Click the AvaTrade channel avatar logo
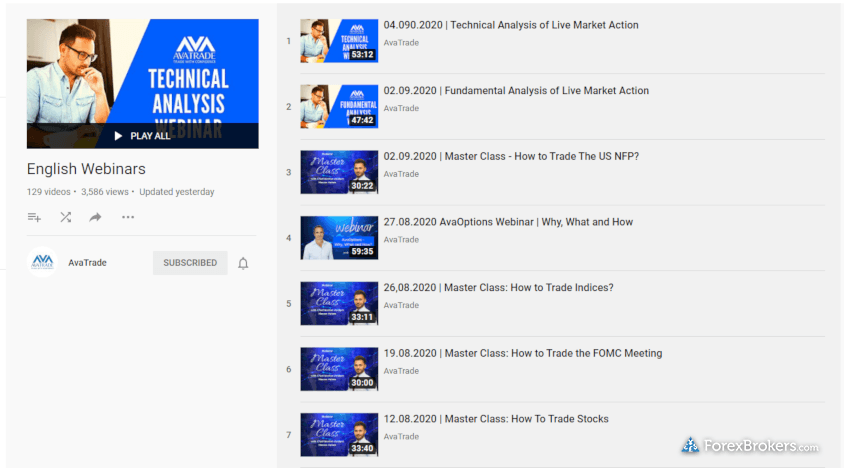844x468 pixels. tap(43, 262)
